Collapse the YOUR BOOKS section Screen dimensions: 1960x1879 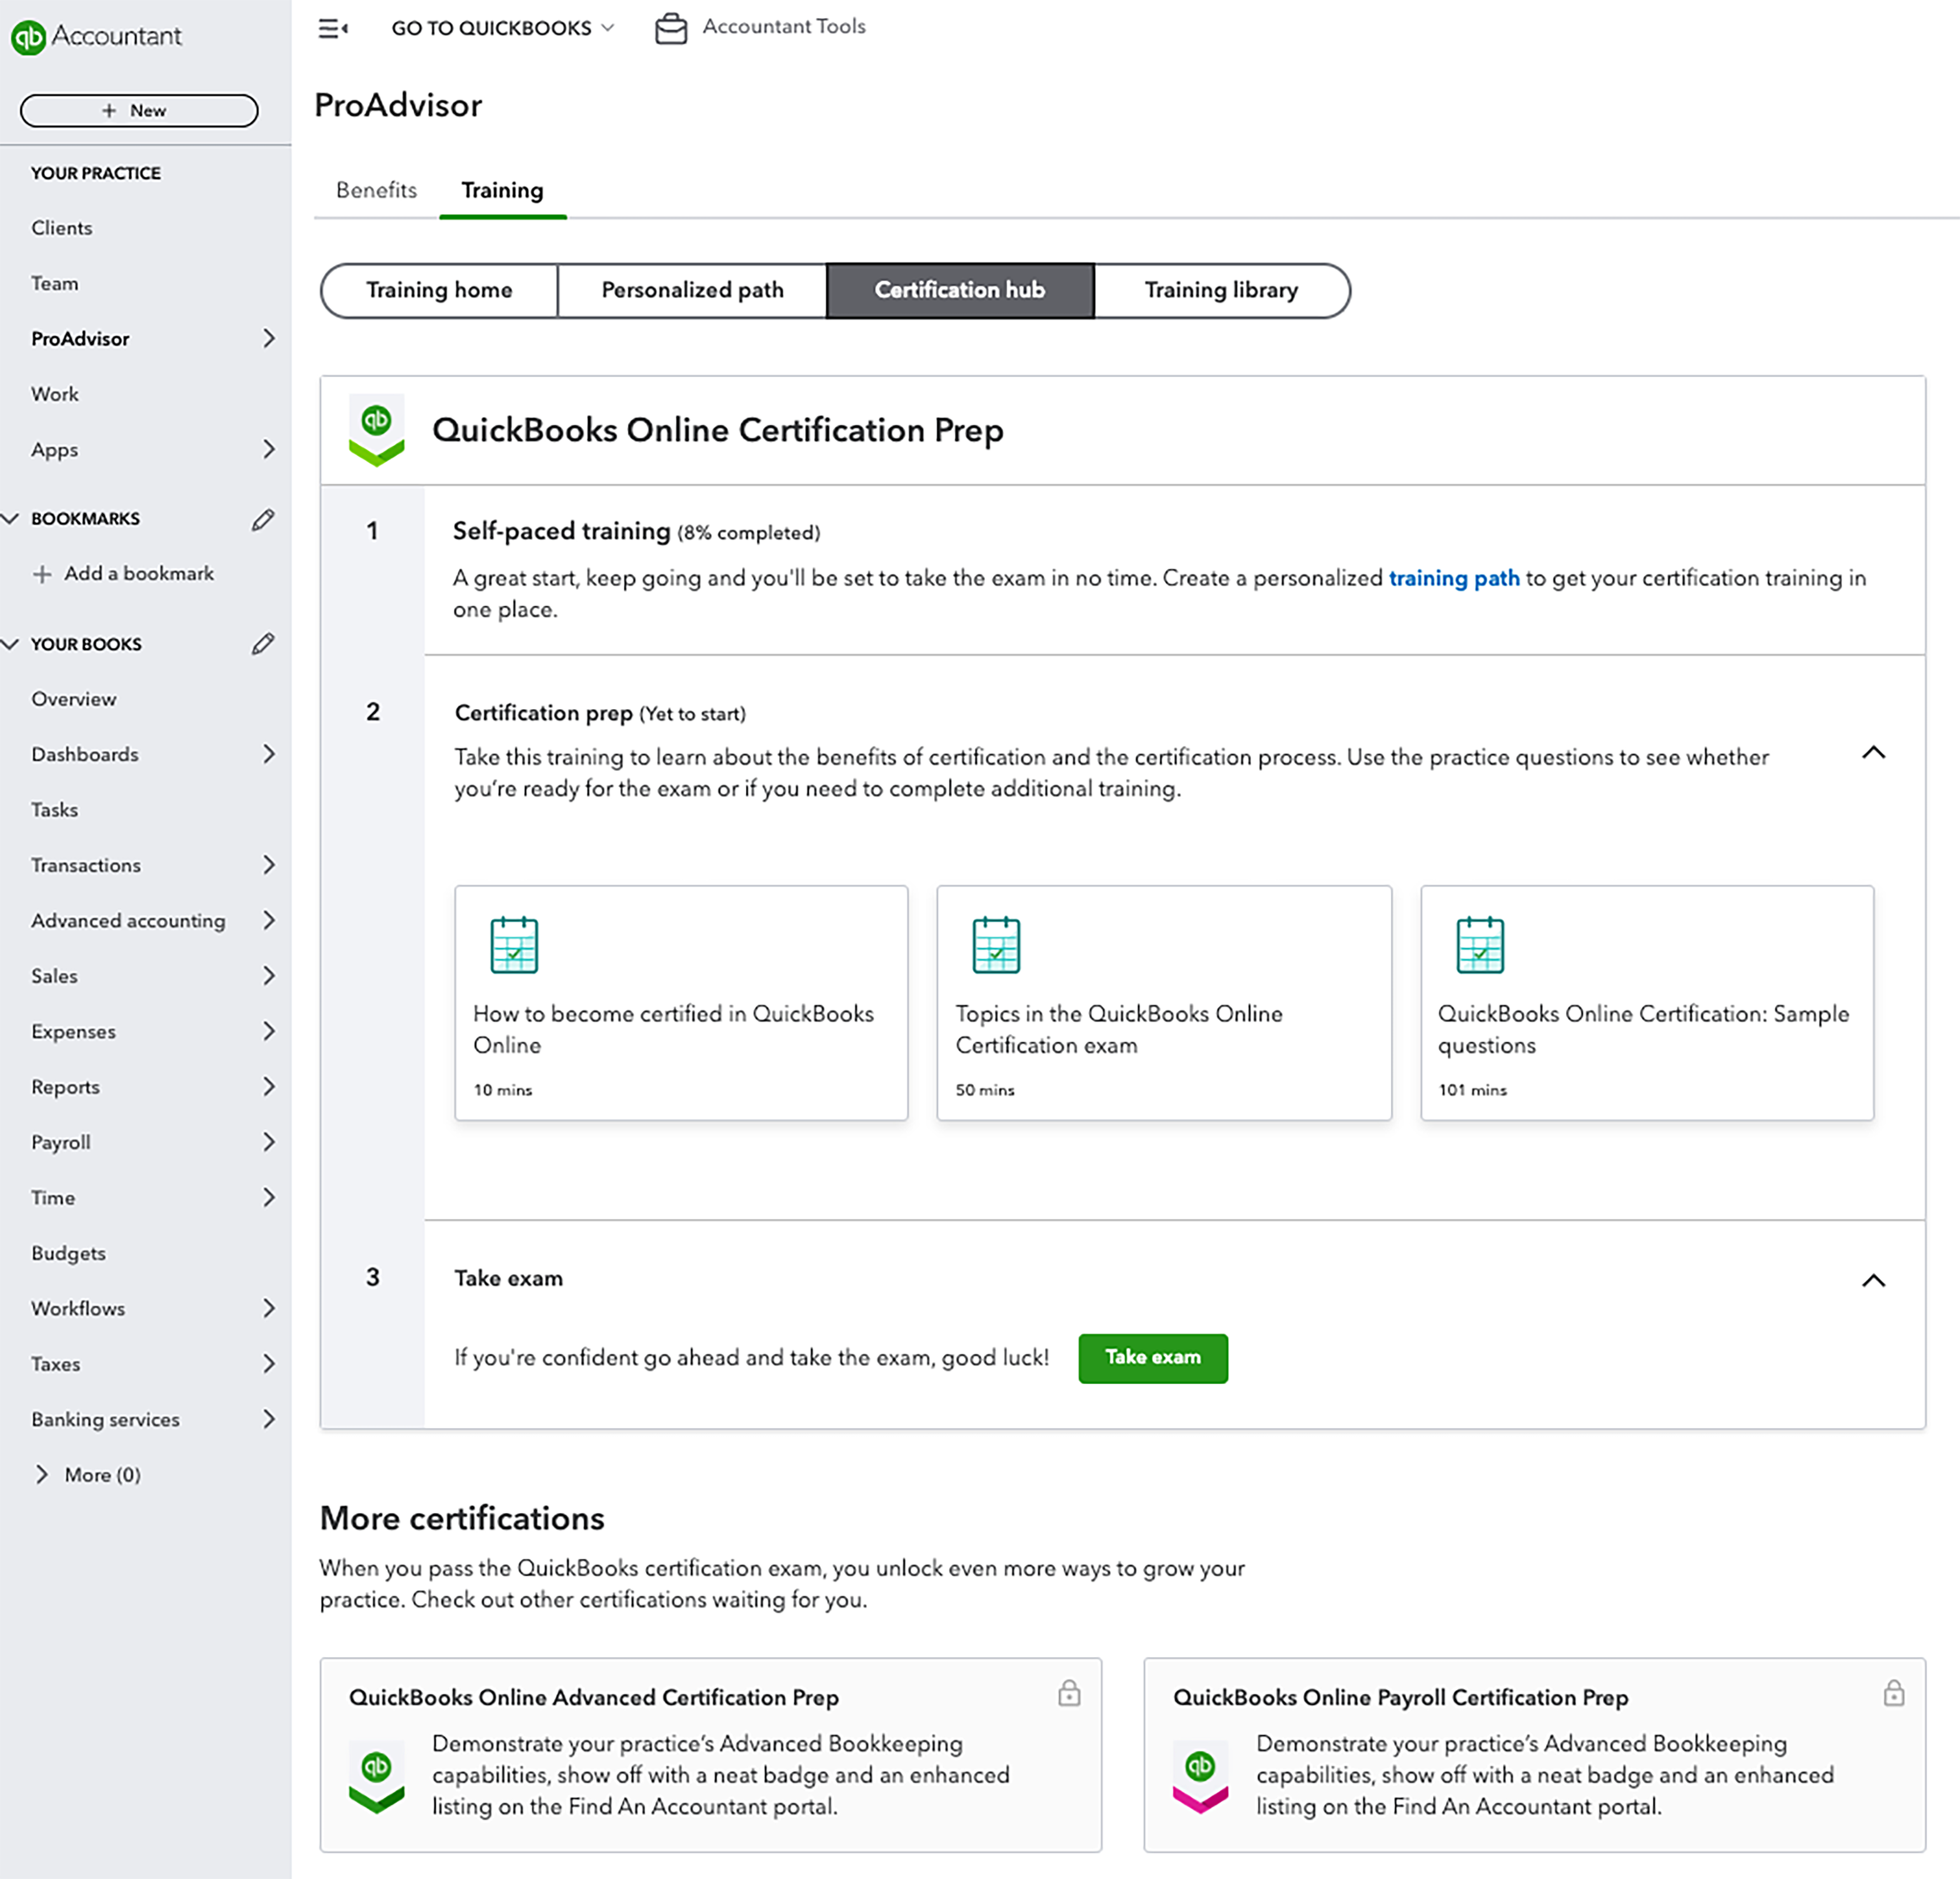tap(11, 644)
